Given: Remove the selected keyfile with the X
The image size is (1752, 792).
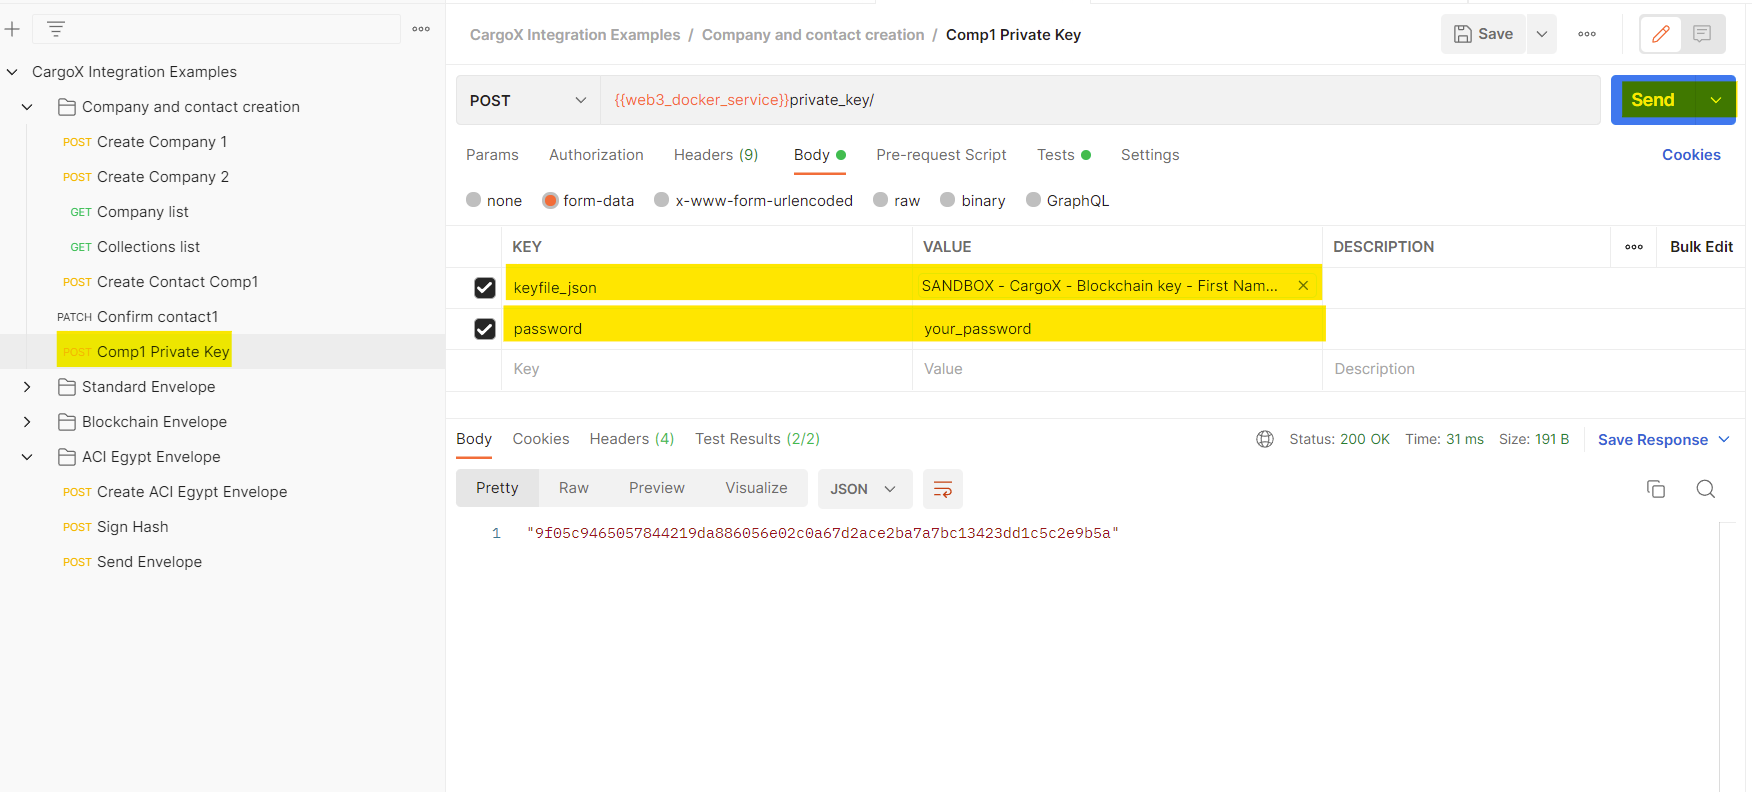Looking at the screenshot, I should point(1303,286).
